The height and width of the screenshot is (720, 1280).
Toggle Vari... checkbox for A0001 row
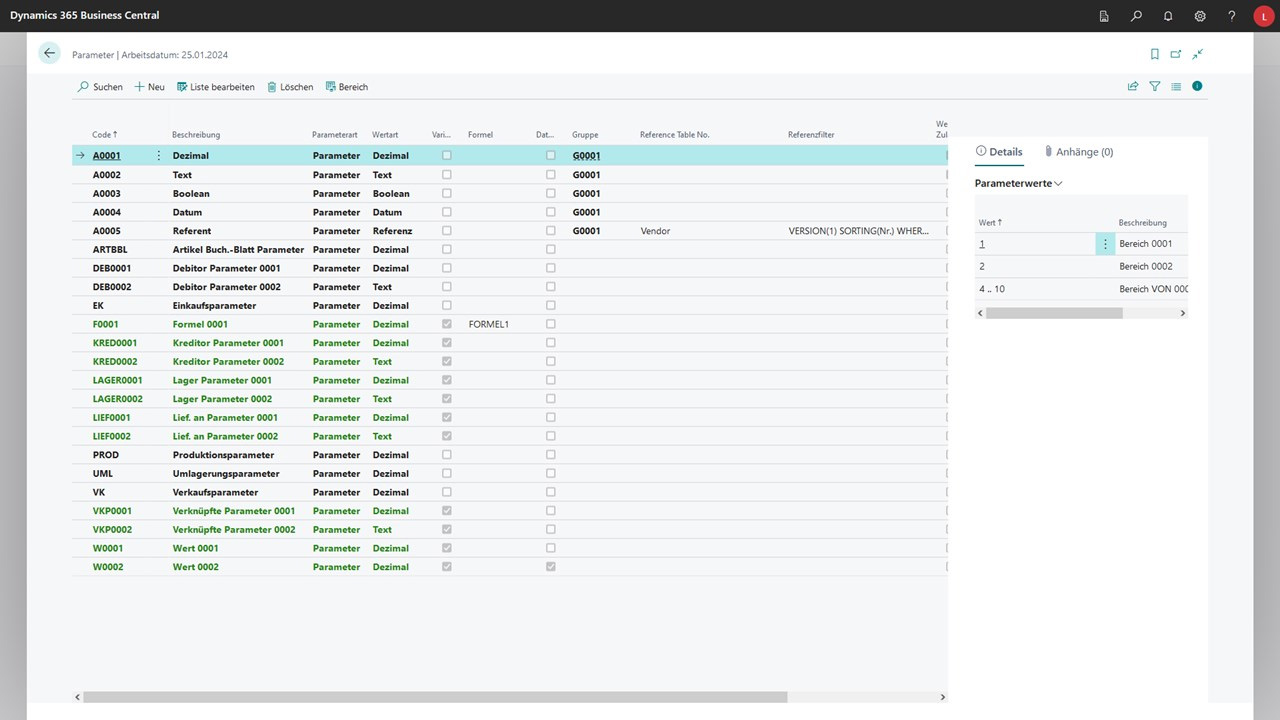point(447,156)
